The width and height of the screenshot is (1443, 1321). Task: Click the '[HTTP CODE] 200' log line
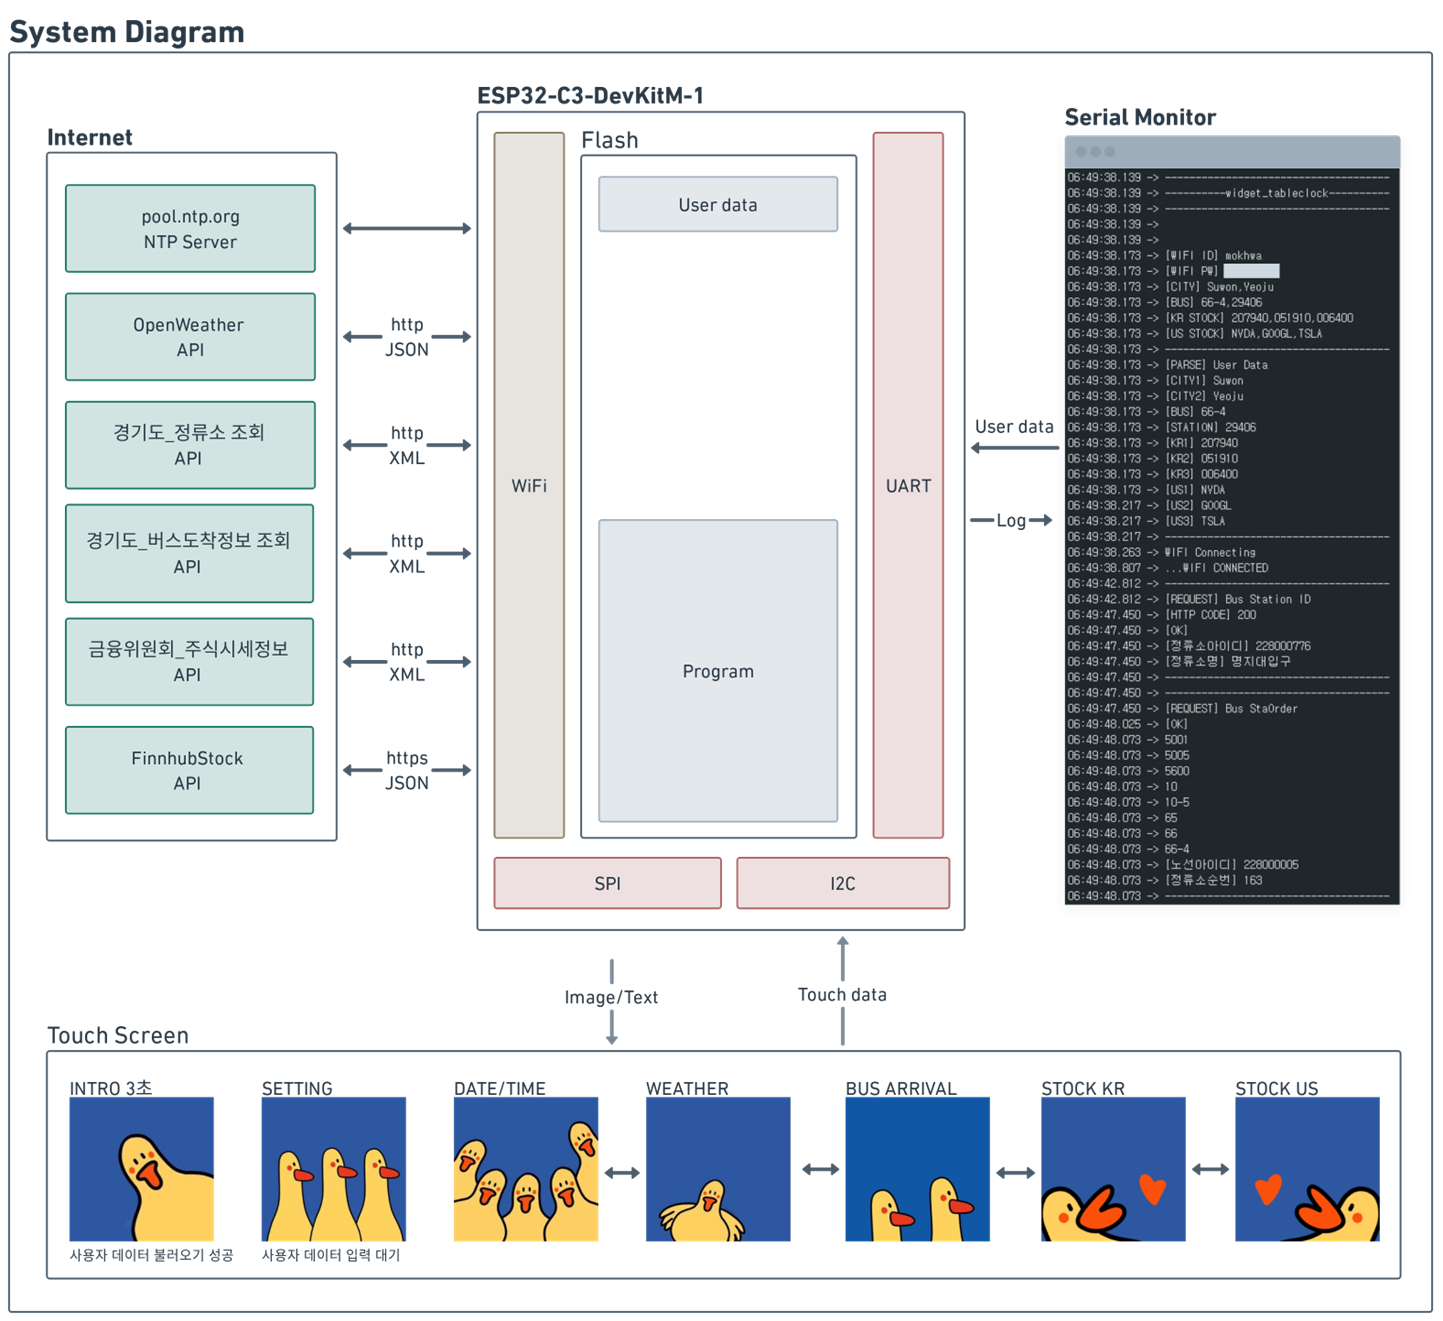pyautogui.click(x=1162, y=615)
